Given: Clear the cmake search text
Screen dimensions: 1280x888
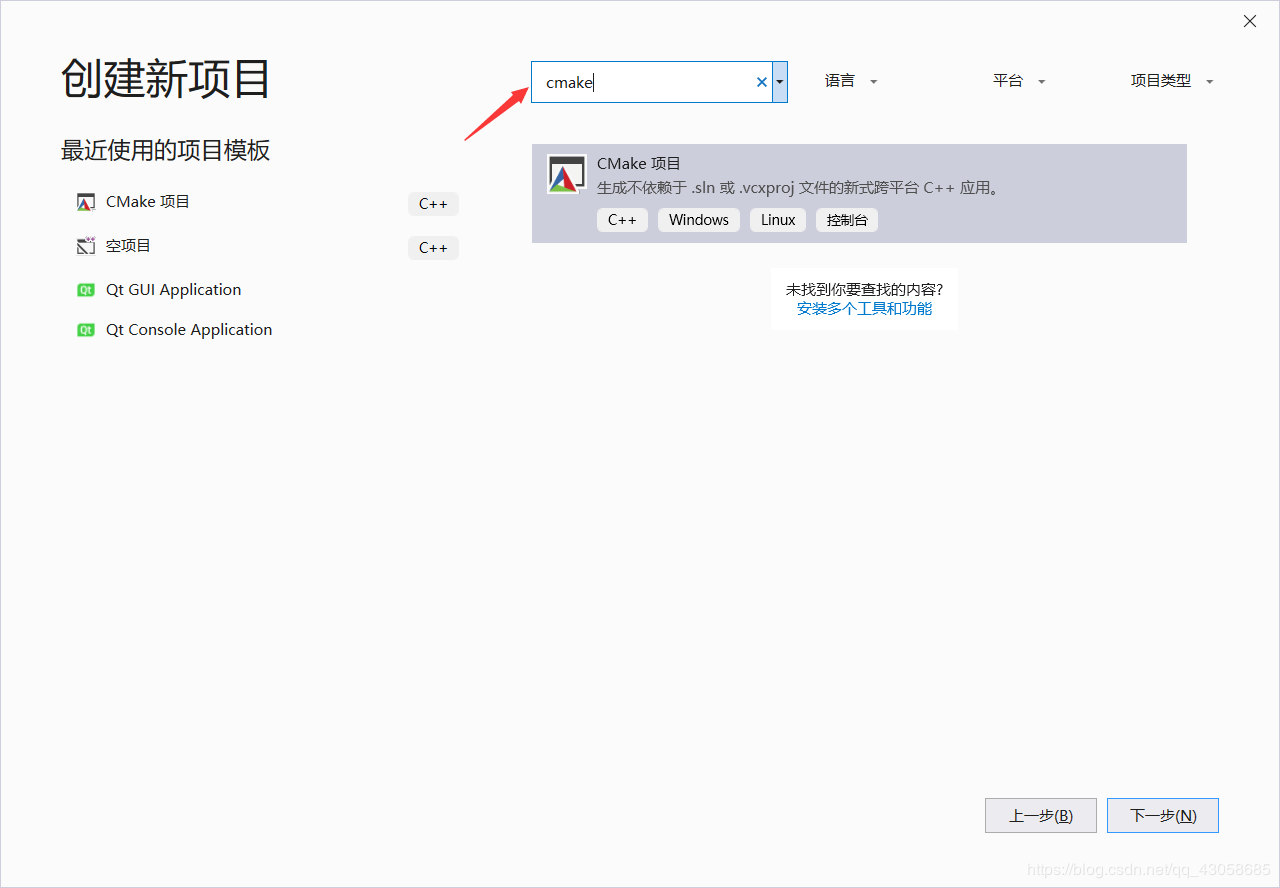Looking at the screenshot, I should tap(761, 82).
